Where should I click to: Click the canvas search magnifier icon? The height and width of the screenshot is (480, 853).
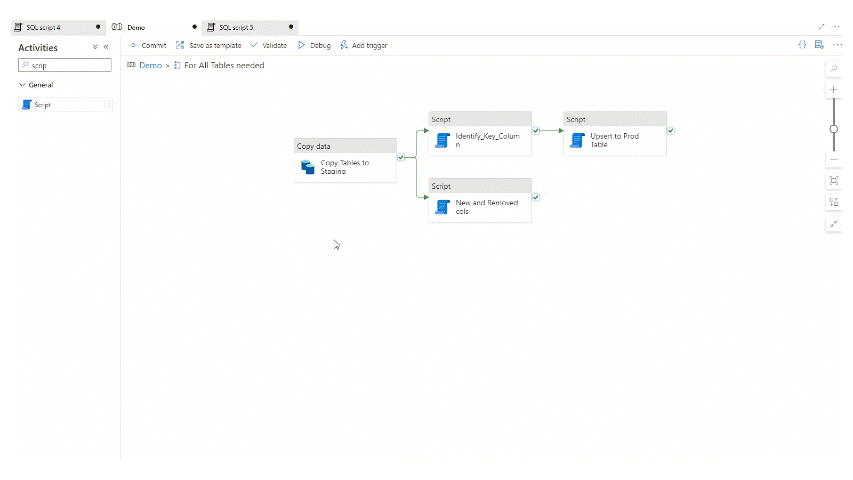pyautogui.click(x=834, y=68)
